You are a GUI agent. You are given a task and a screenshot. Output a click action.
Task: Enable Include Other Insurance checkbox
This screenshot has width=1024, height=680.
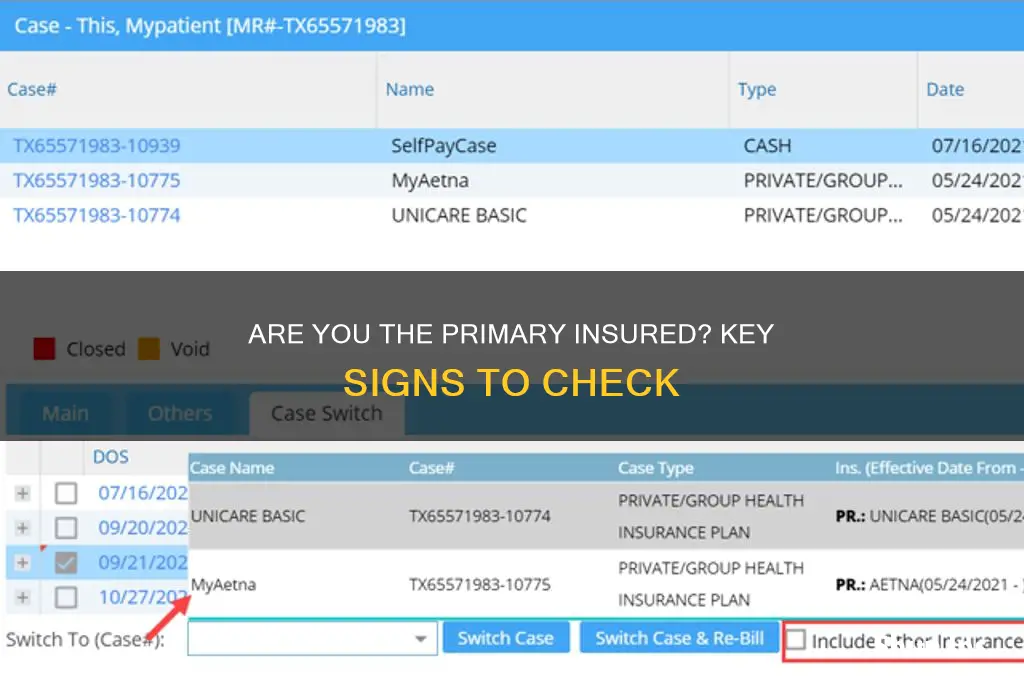coord(796,640)
